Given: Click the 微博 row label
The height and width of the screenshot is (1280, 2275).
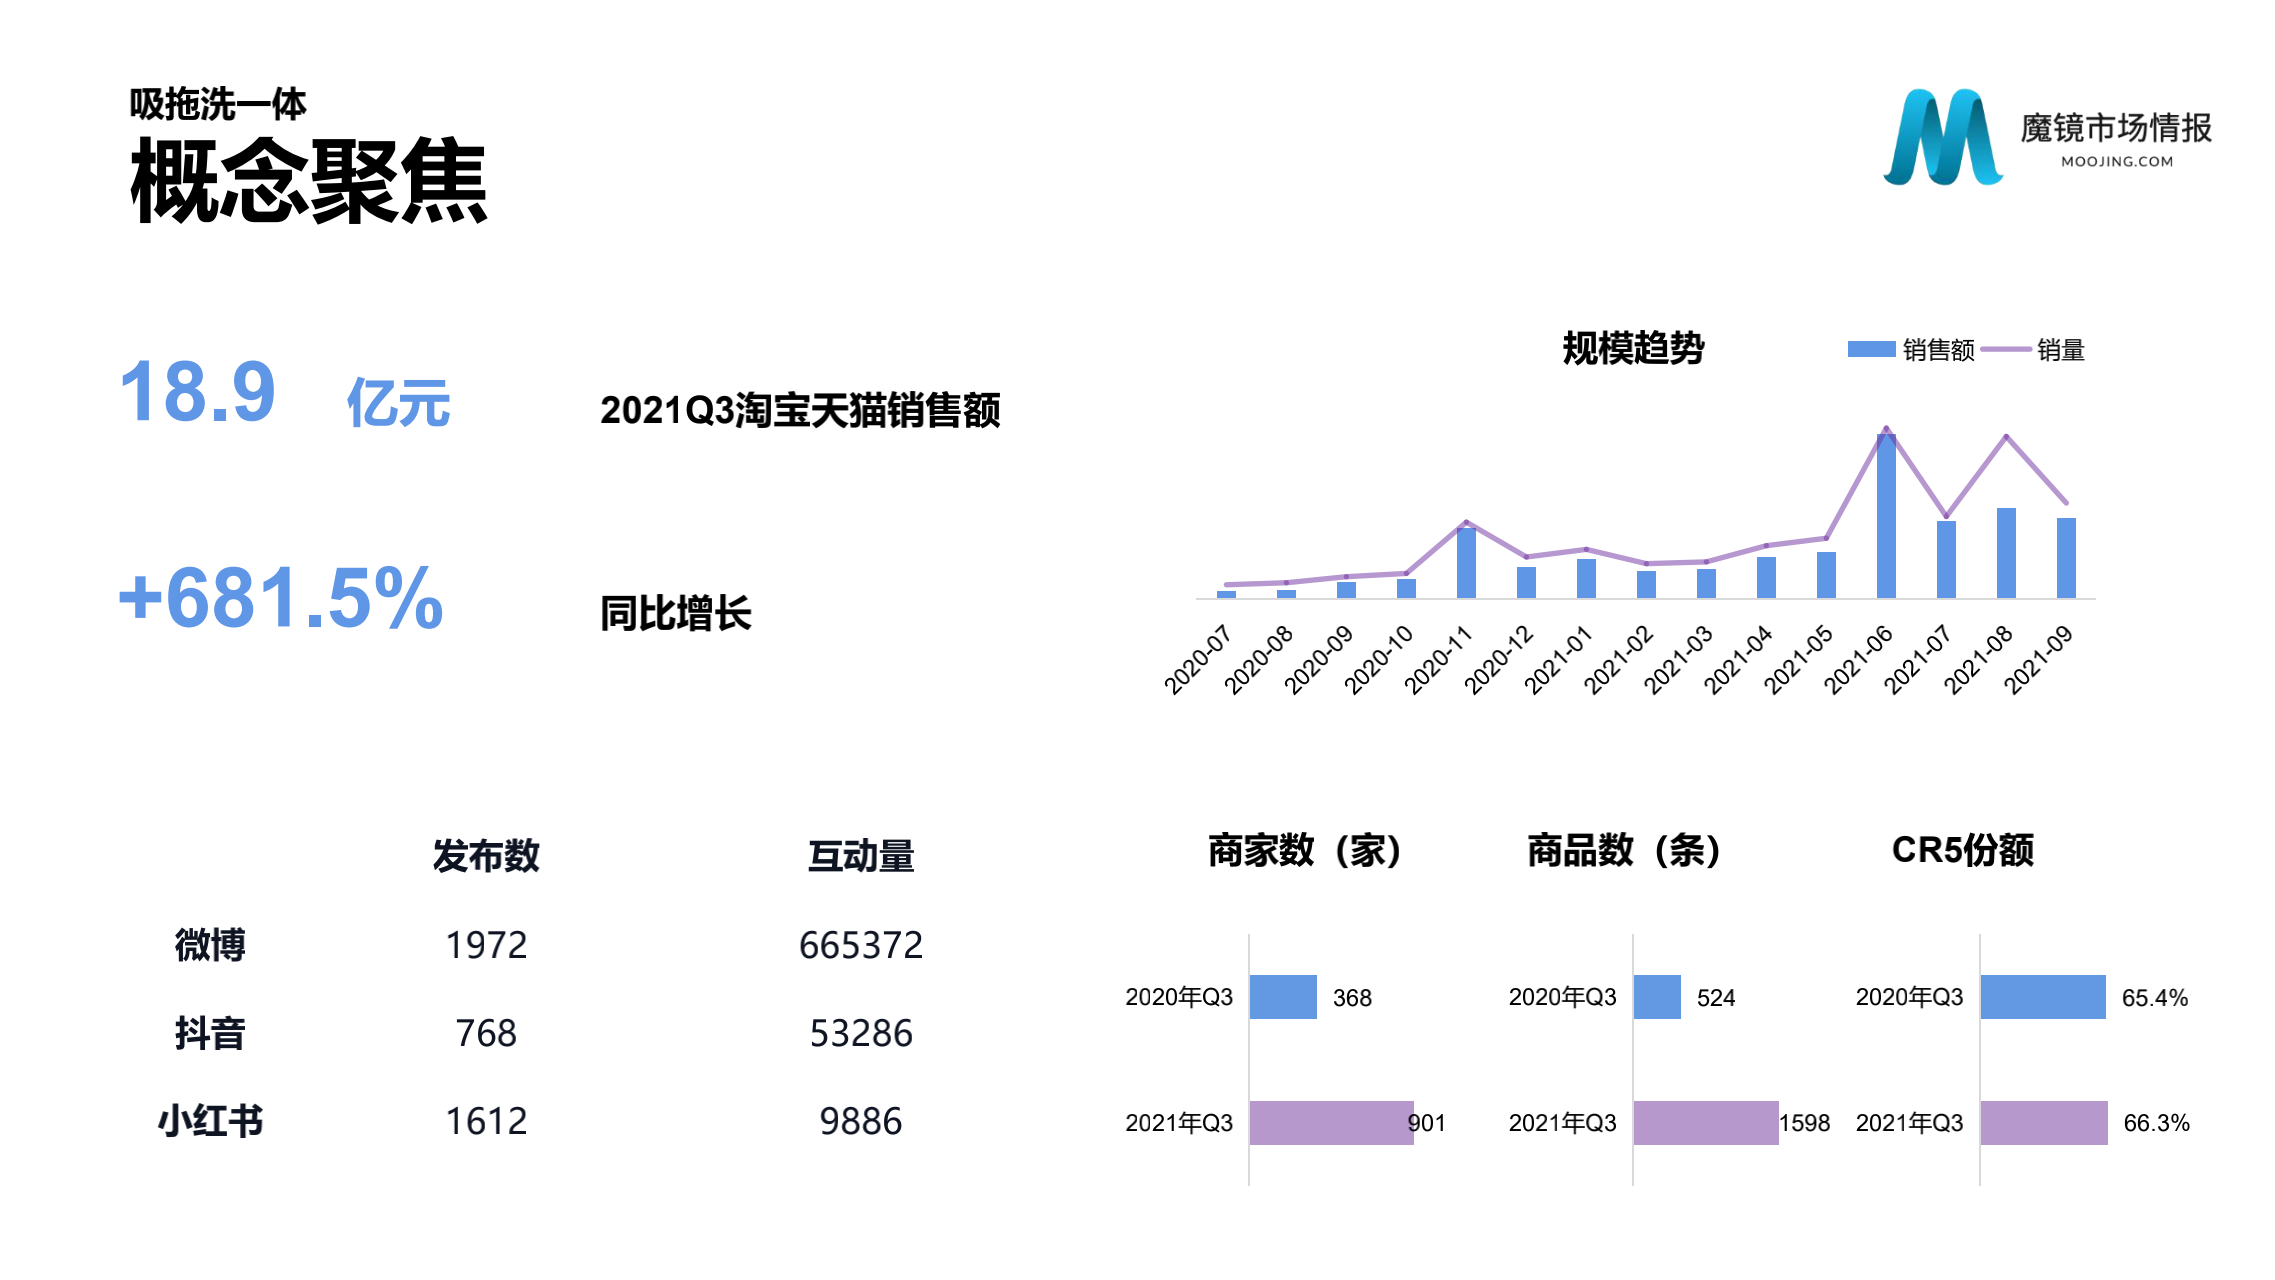Looking at the screenshot, I should tap(210, 945).
